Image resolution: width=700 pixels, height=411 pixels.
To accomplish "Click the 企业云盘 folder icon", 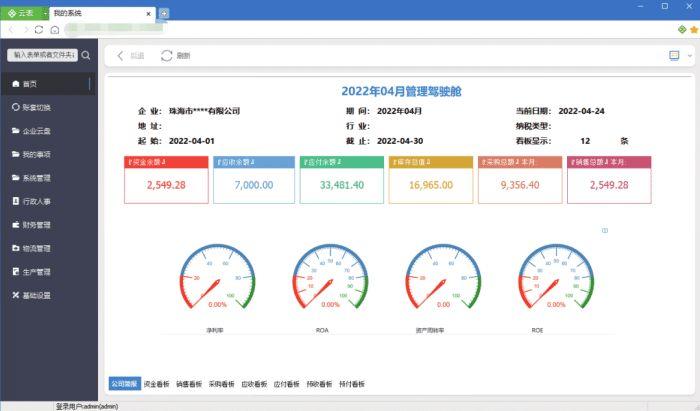I will (x=16, y=130).
